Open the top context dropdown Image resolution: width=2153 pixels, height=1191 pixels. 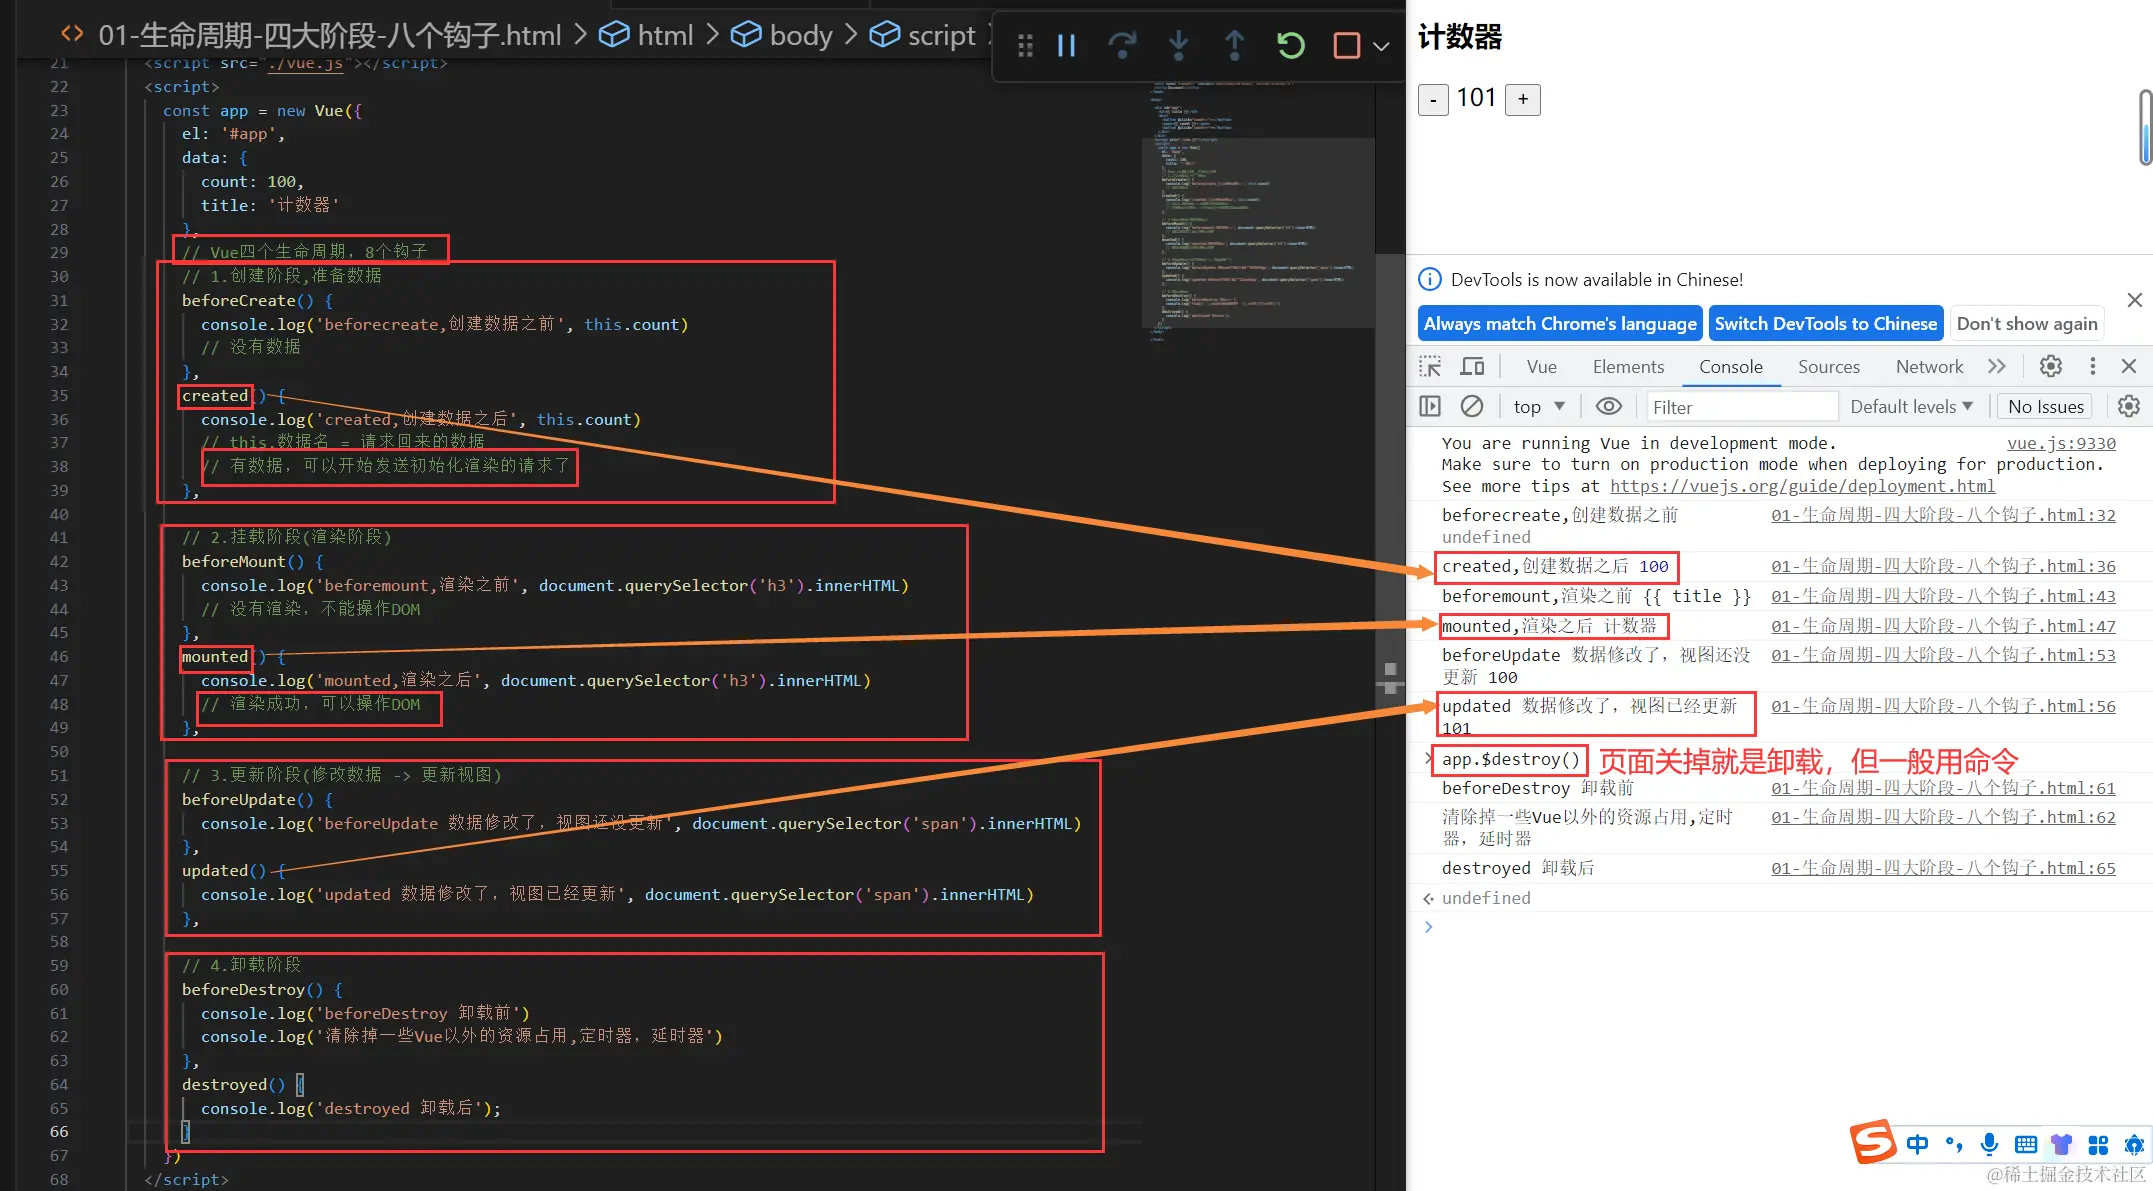(x=1539, y=406)
